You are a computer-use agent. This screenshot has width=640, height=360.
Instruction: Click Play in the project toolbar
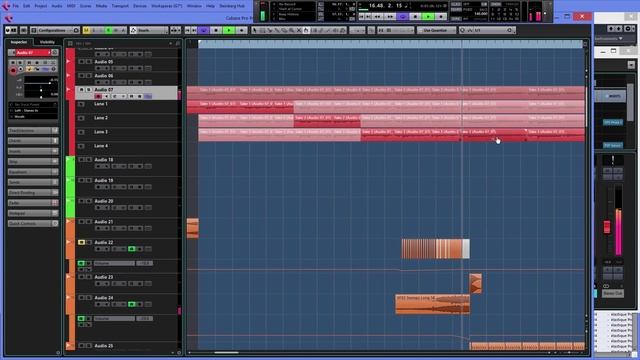[x=229, y=30]
